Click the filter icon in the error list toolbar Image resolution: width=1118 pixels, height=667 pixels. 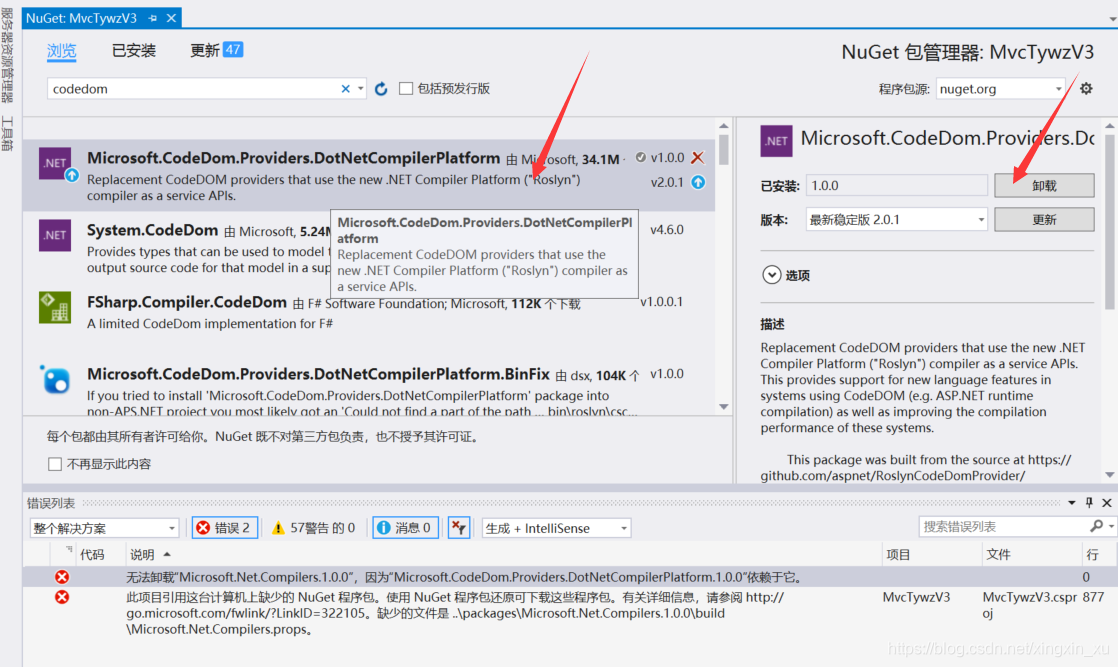459,527
